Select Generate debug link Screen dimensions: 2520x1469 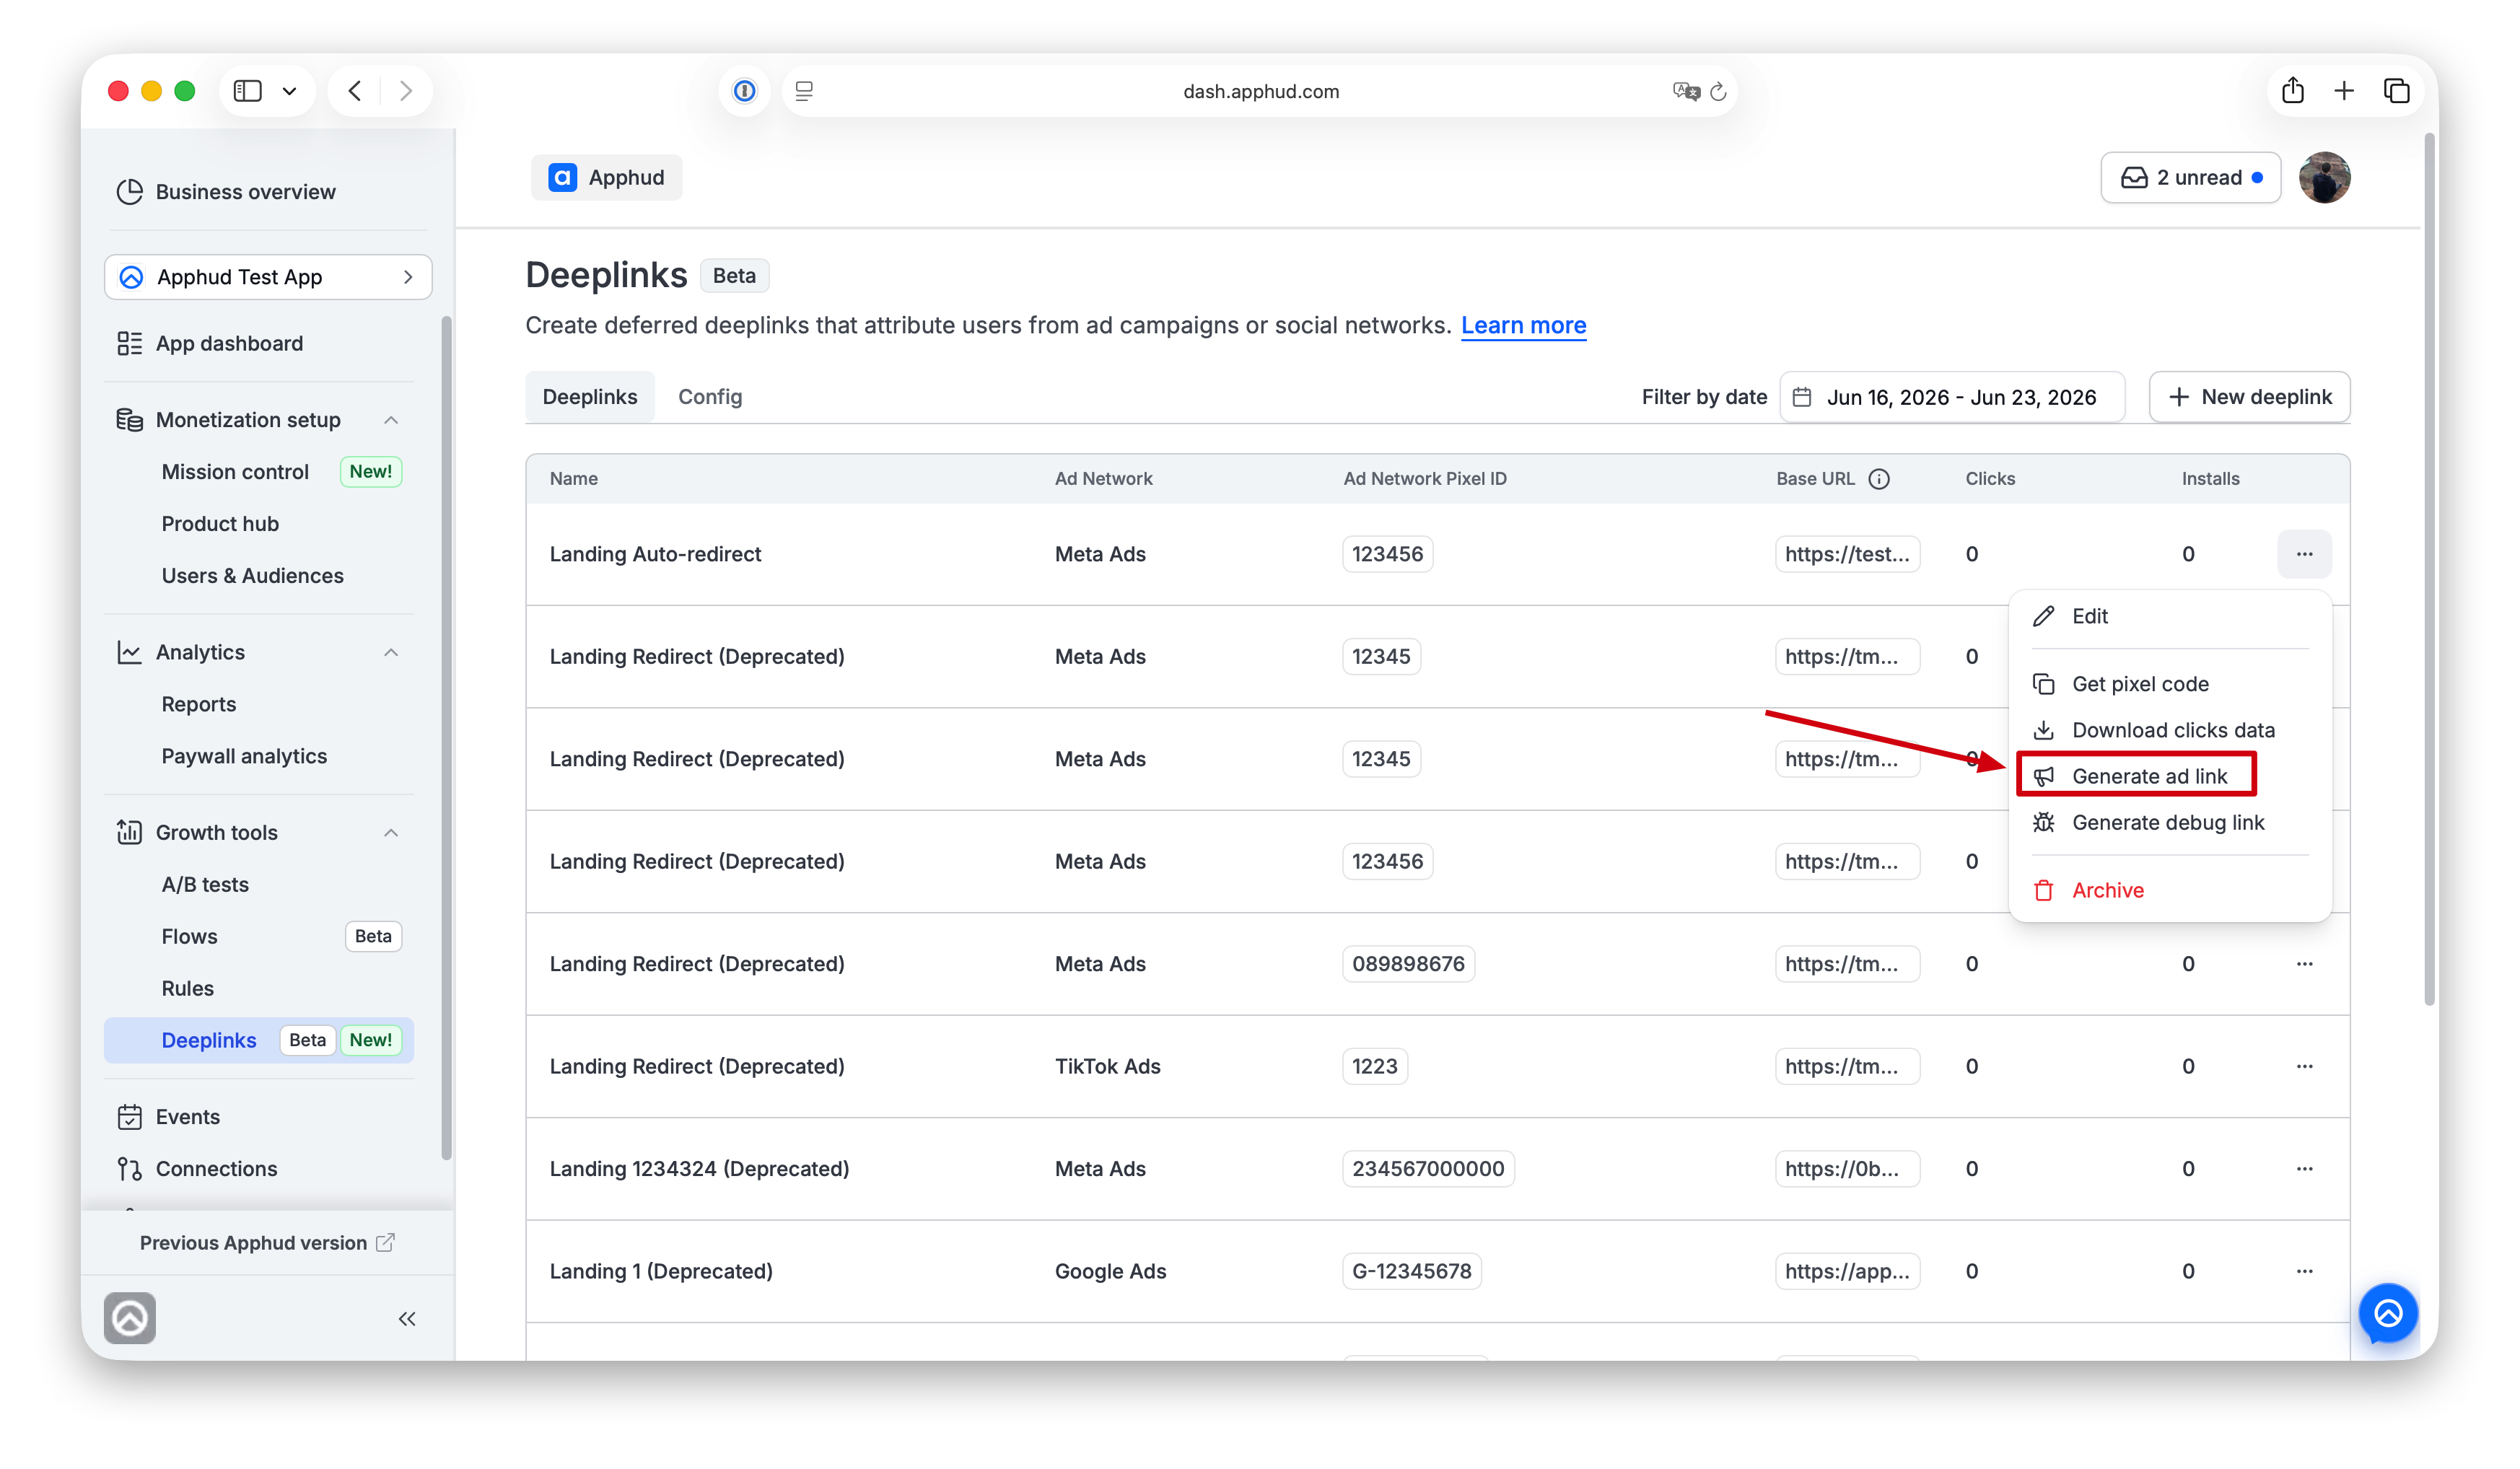2170,822
